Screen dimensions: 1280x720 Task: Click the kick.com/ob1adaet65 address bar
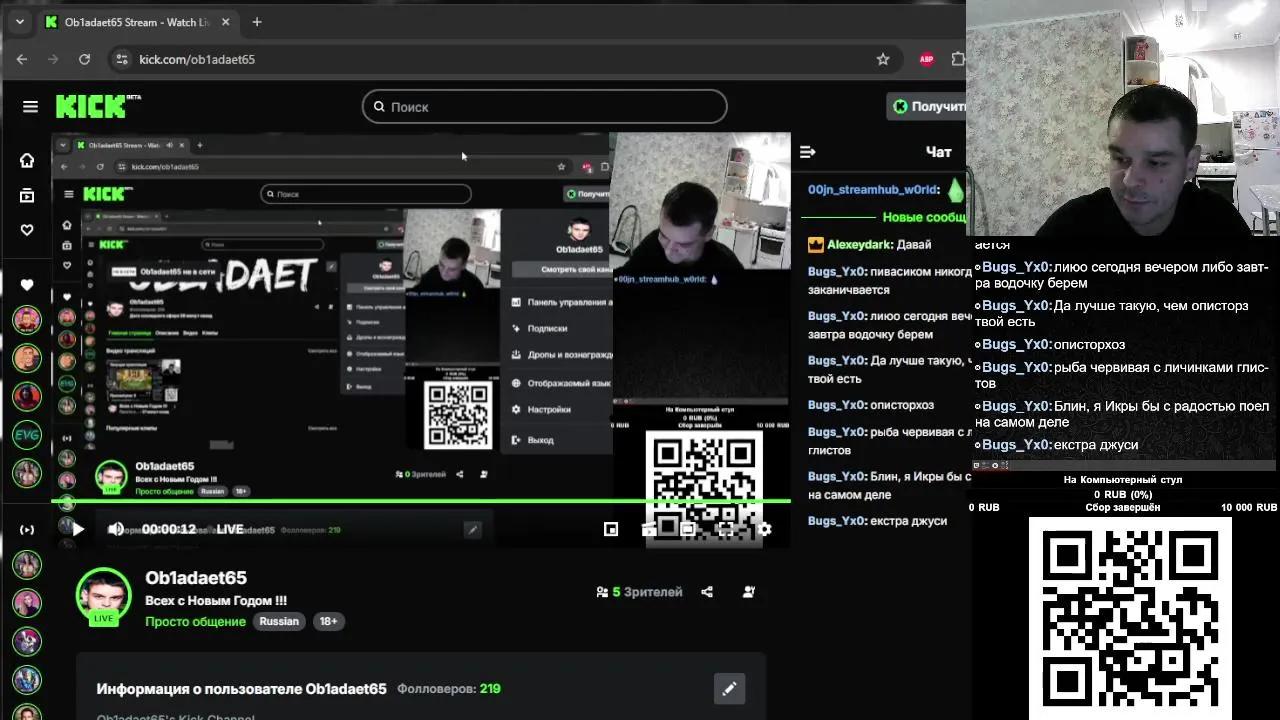(197, 59)
